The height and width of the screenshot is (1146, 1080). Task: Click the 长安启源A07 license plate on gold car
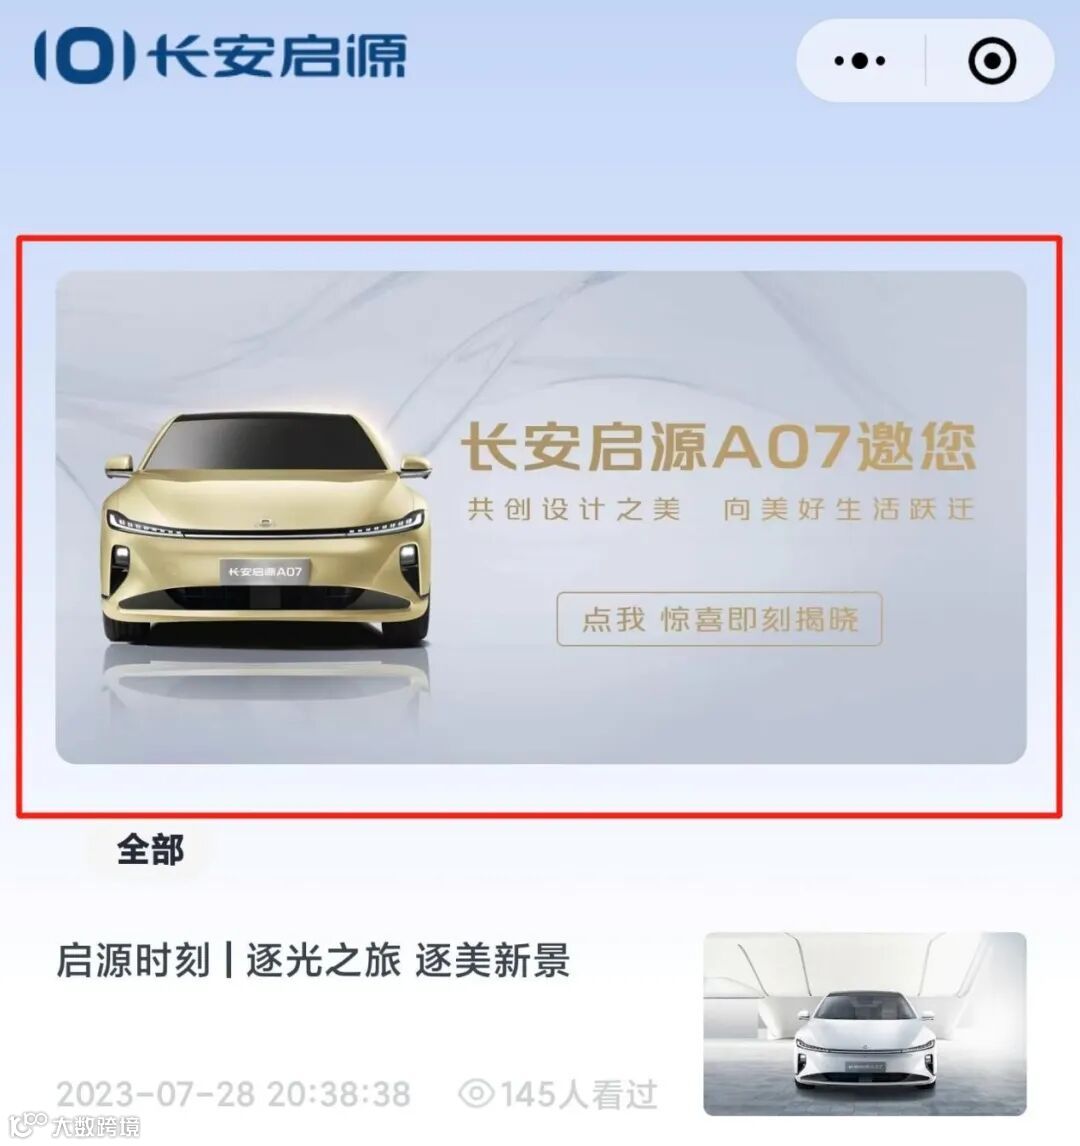(265, 572)
